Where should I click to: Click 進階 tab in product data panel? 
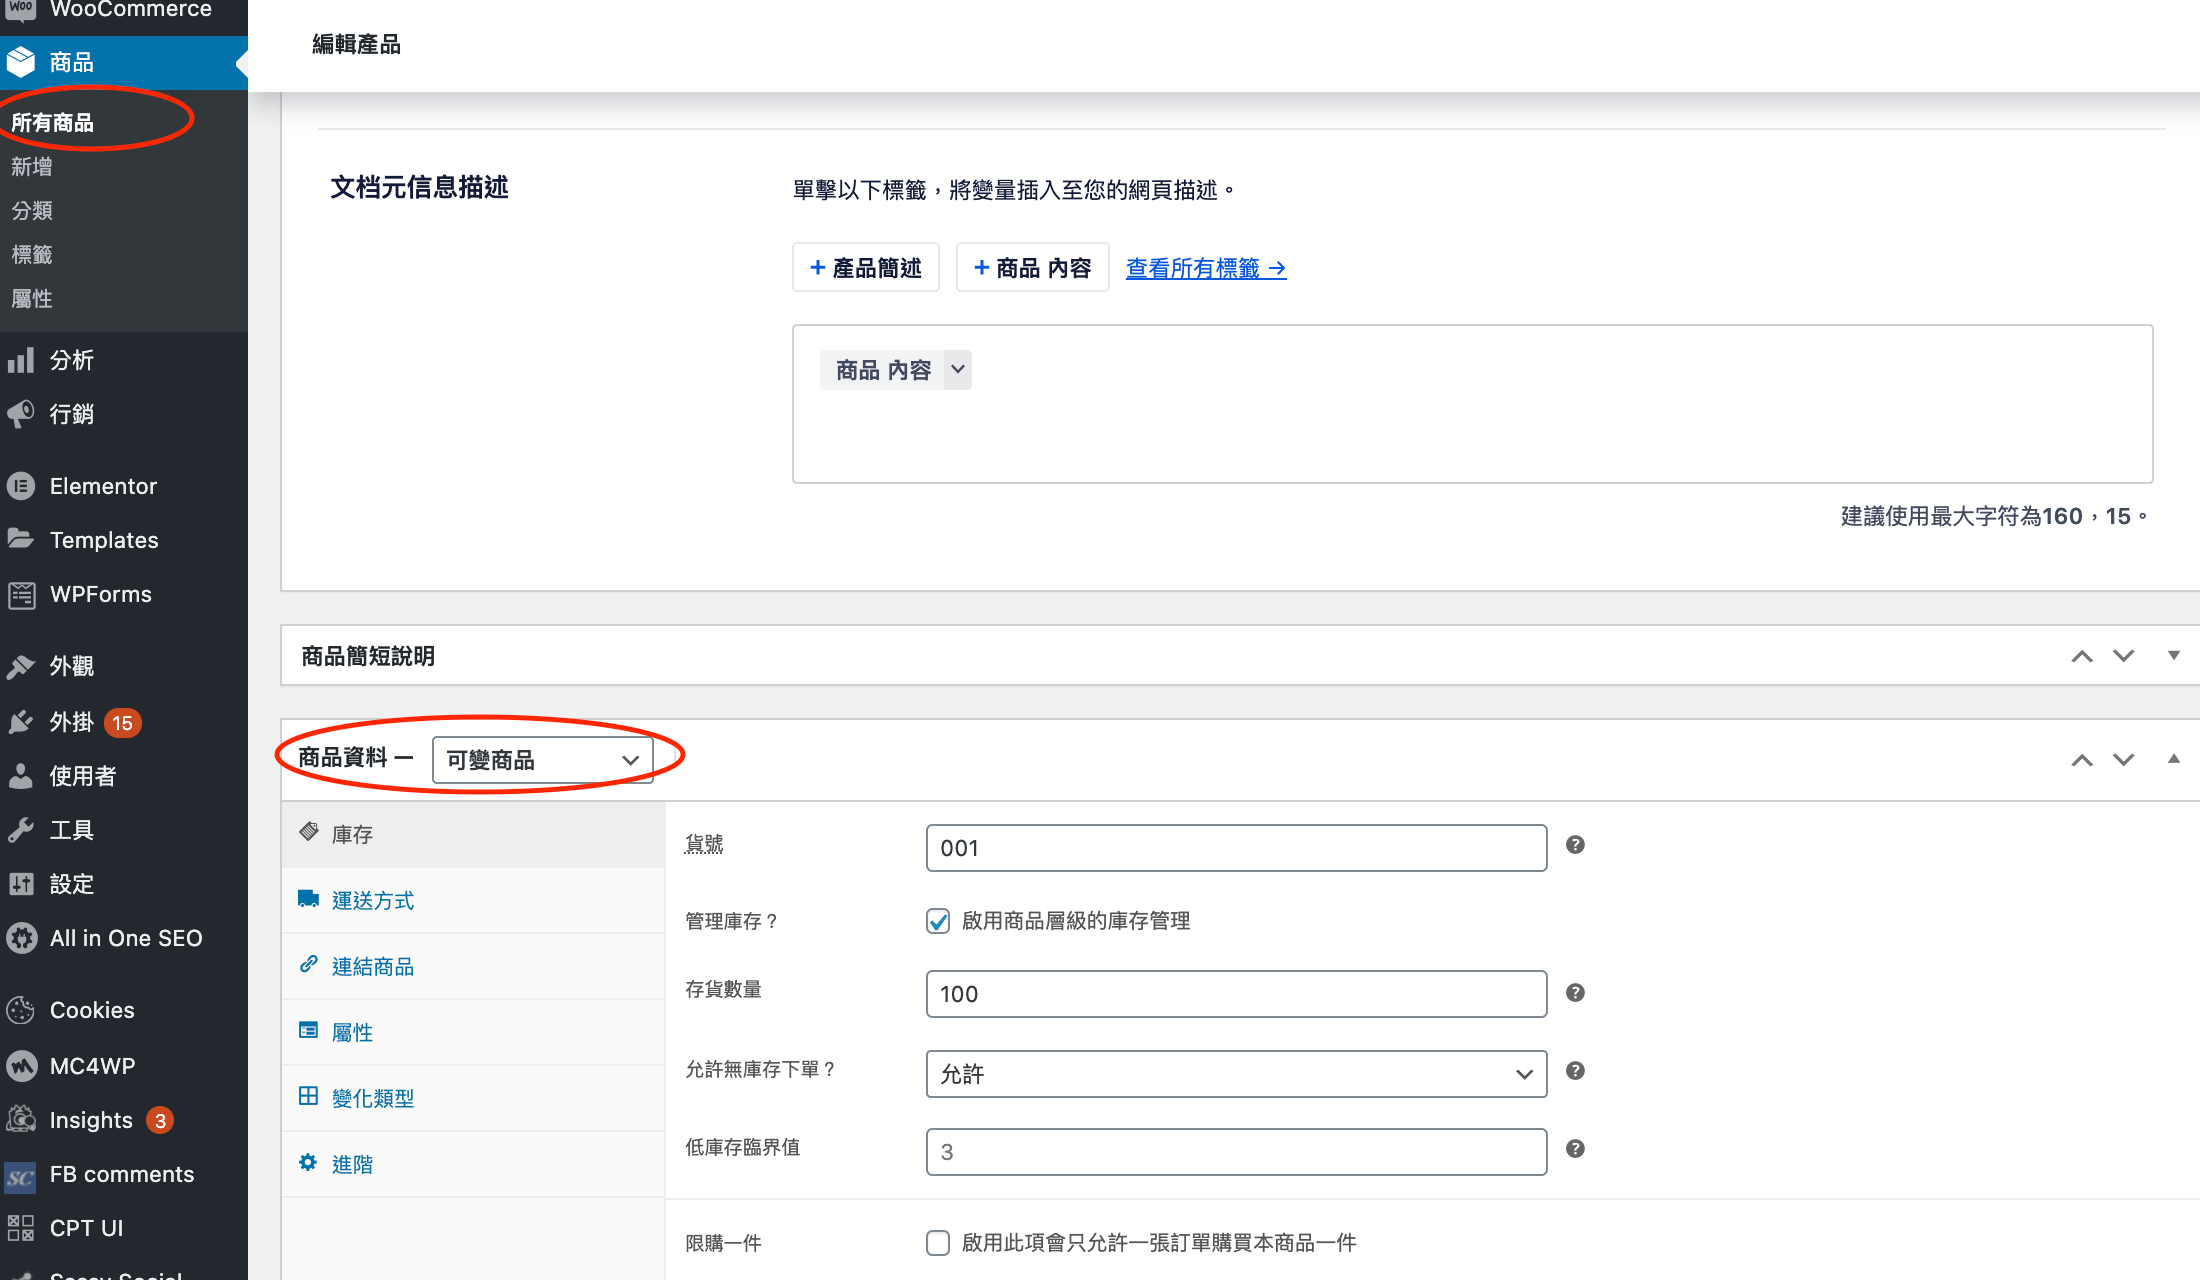tap(353, 1164)
